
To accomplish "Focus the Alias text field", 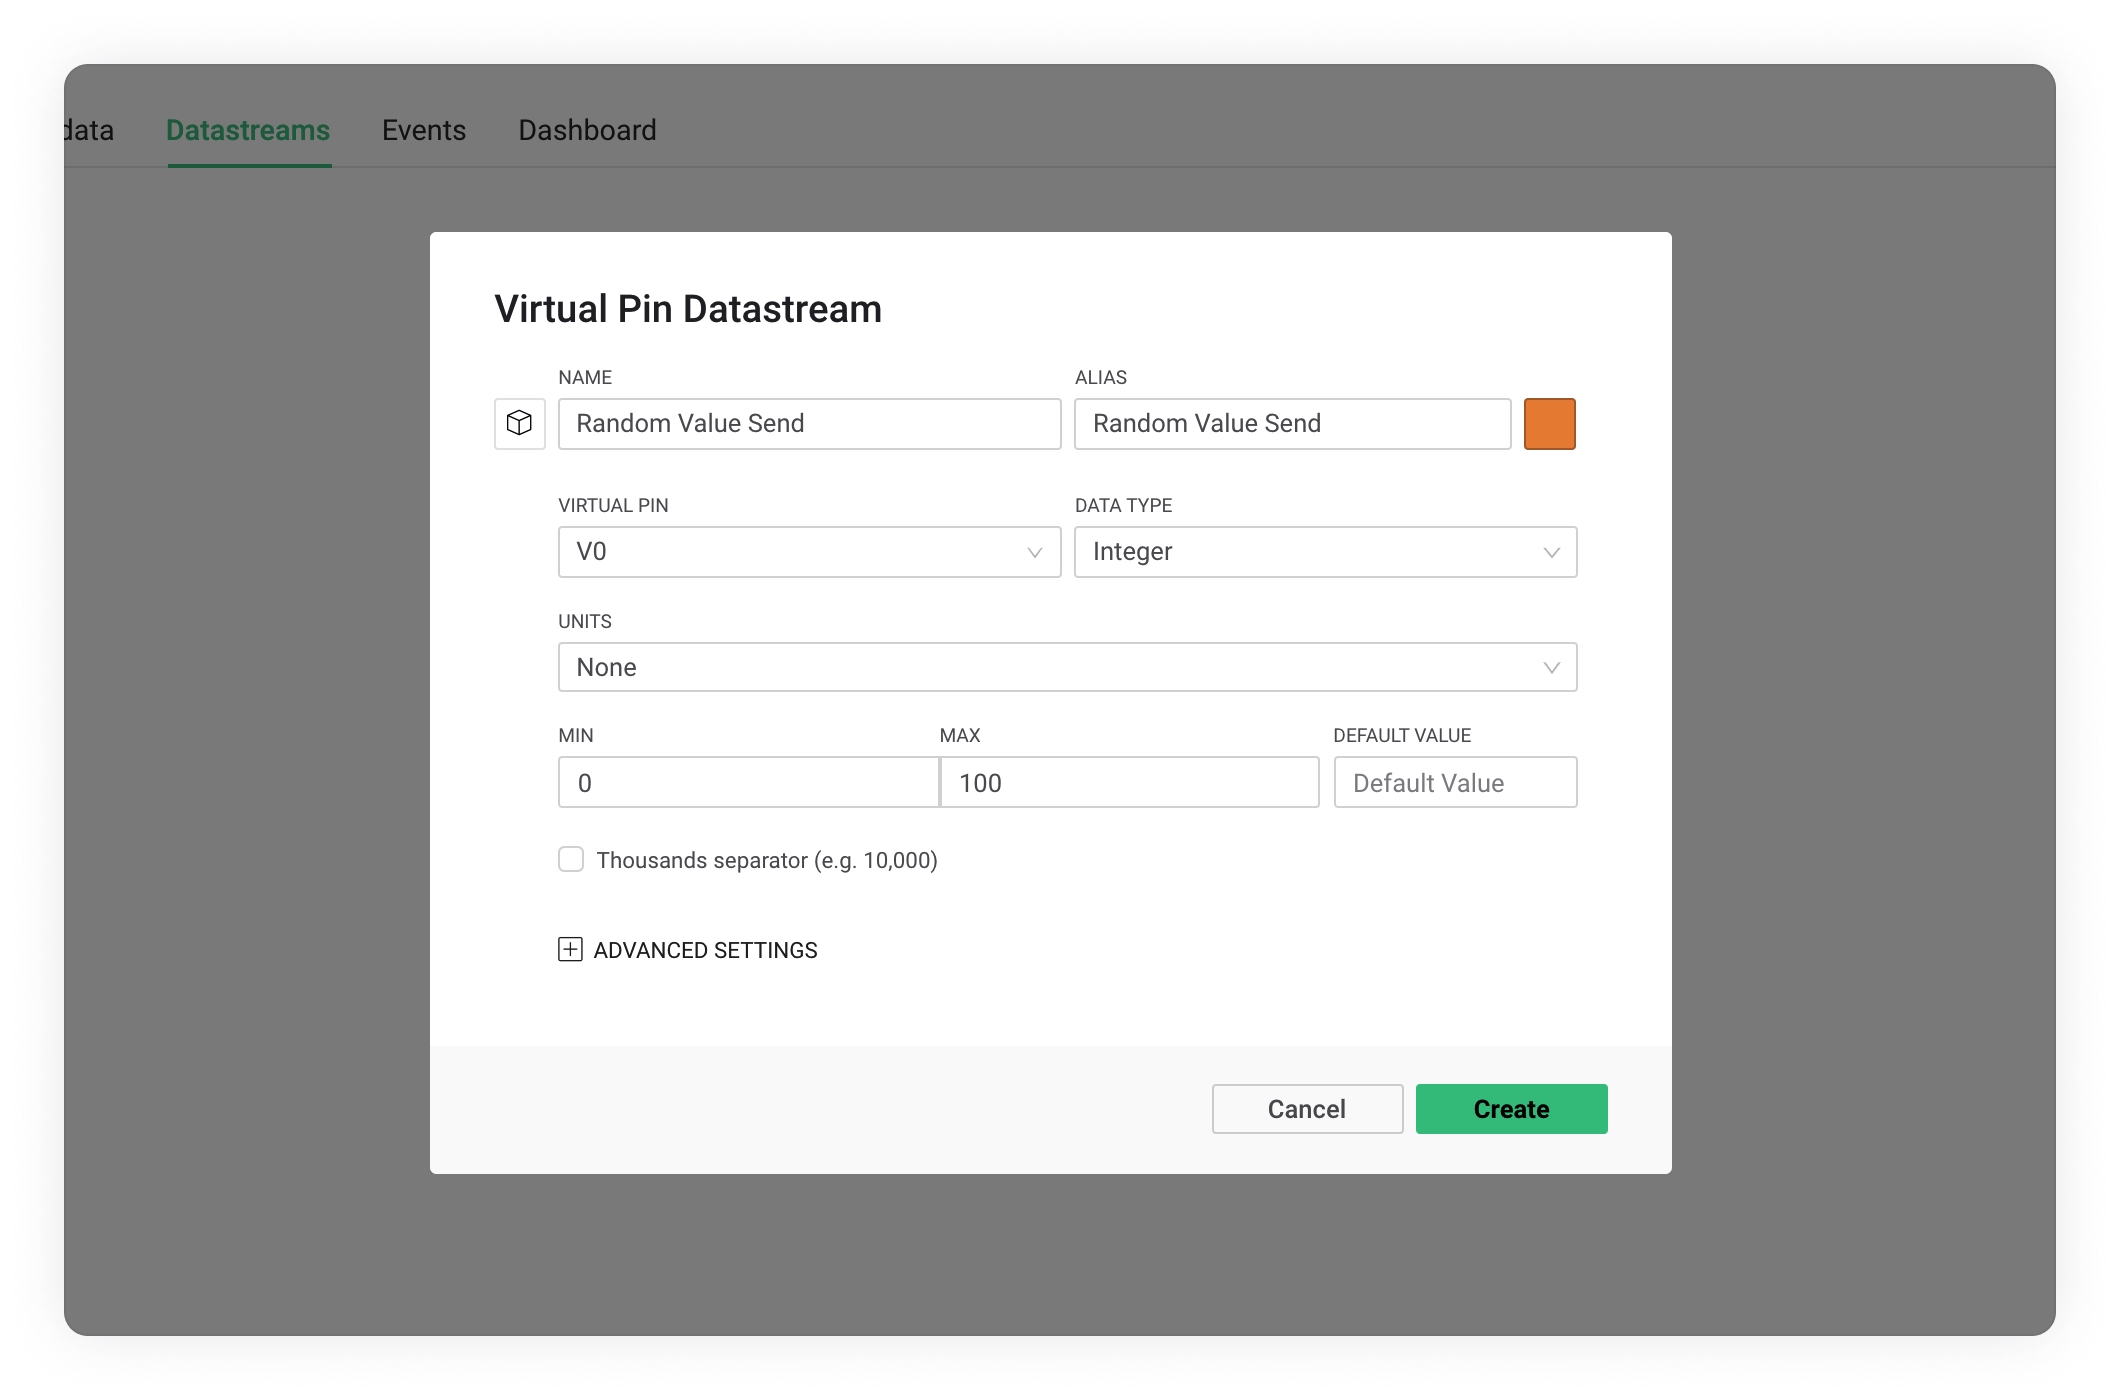I will pos(1291,423).
